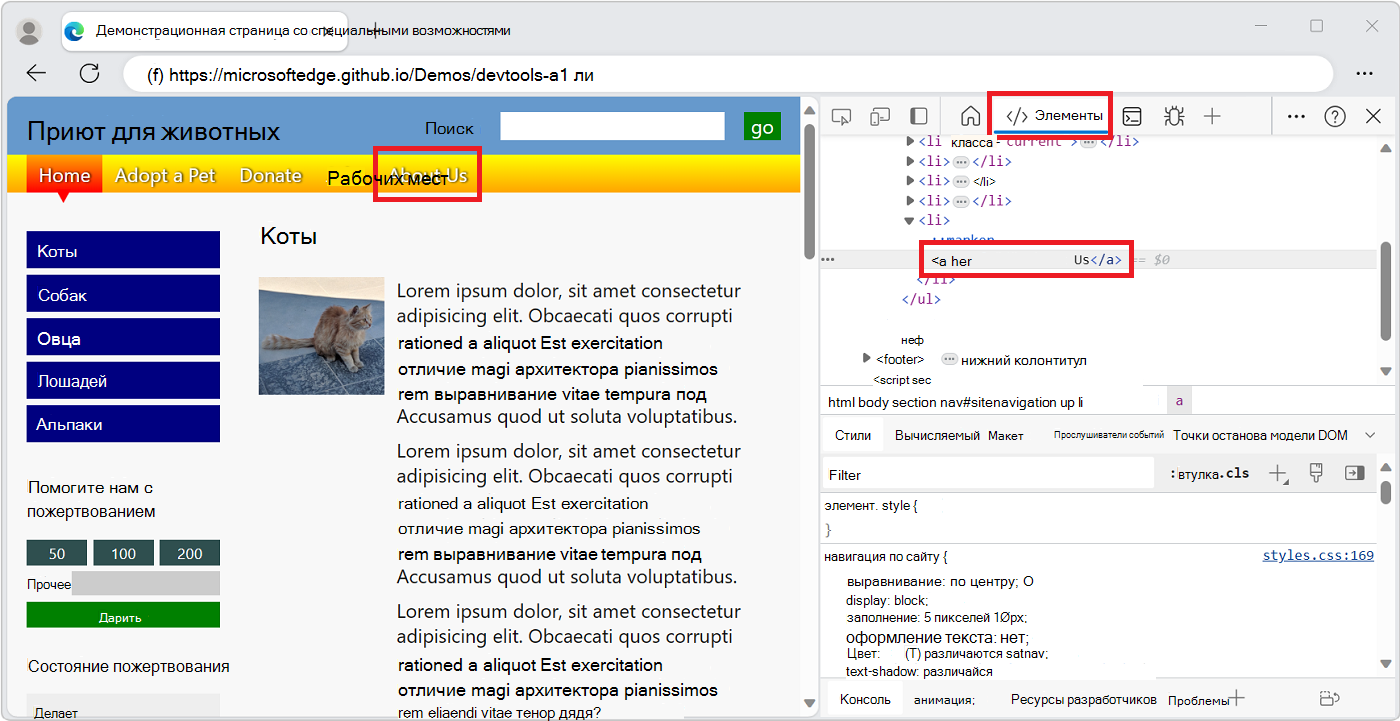
Task: Open the Console drawer icon
Action: [1132, 116]
